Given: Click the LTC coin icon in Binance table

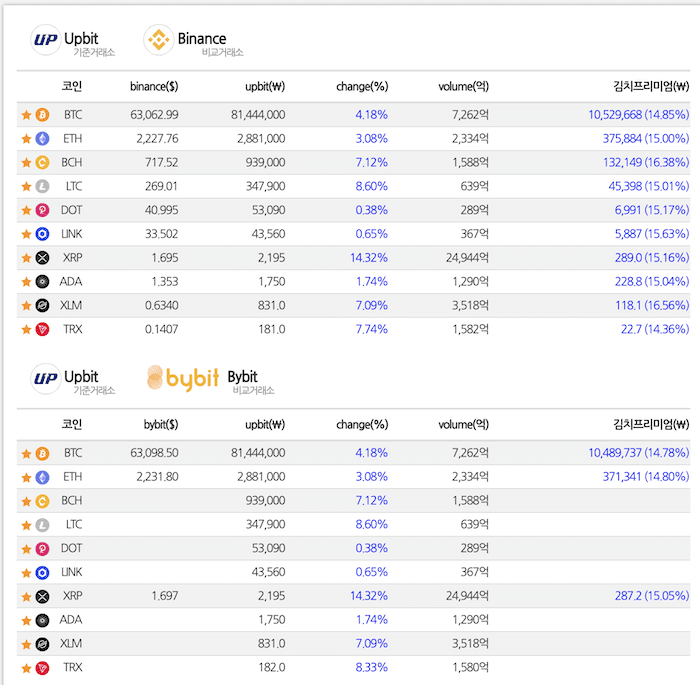Looking at the screenshot, I should (42, 186).
